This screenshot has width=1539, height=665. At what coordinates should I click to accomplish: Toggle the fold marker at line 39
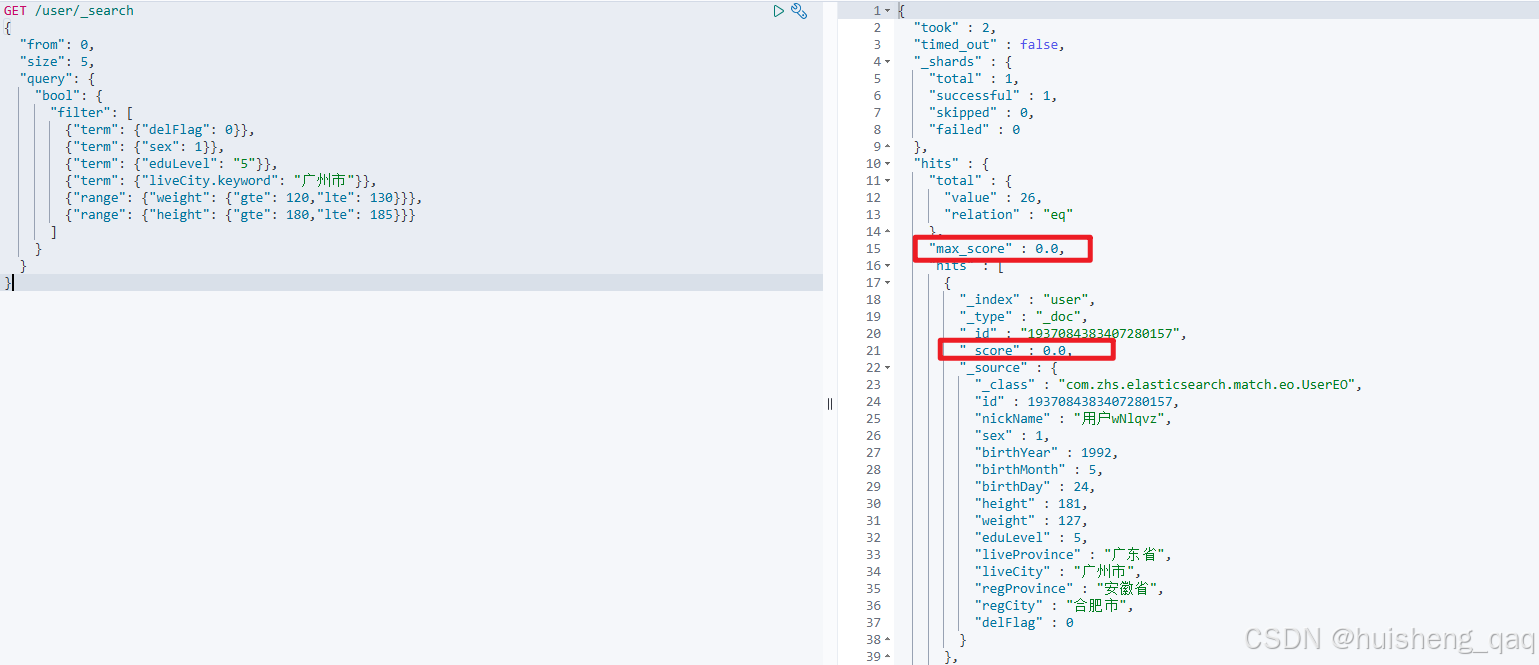[887, 657]
